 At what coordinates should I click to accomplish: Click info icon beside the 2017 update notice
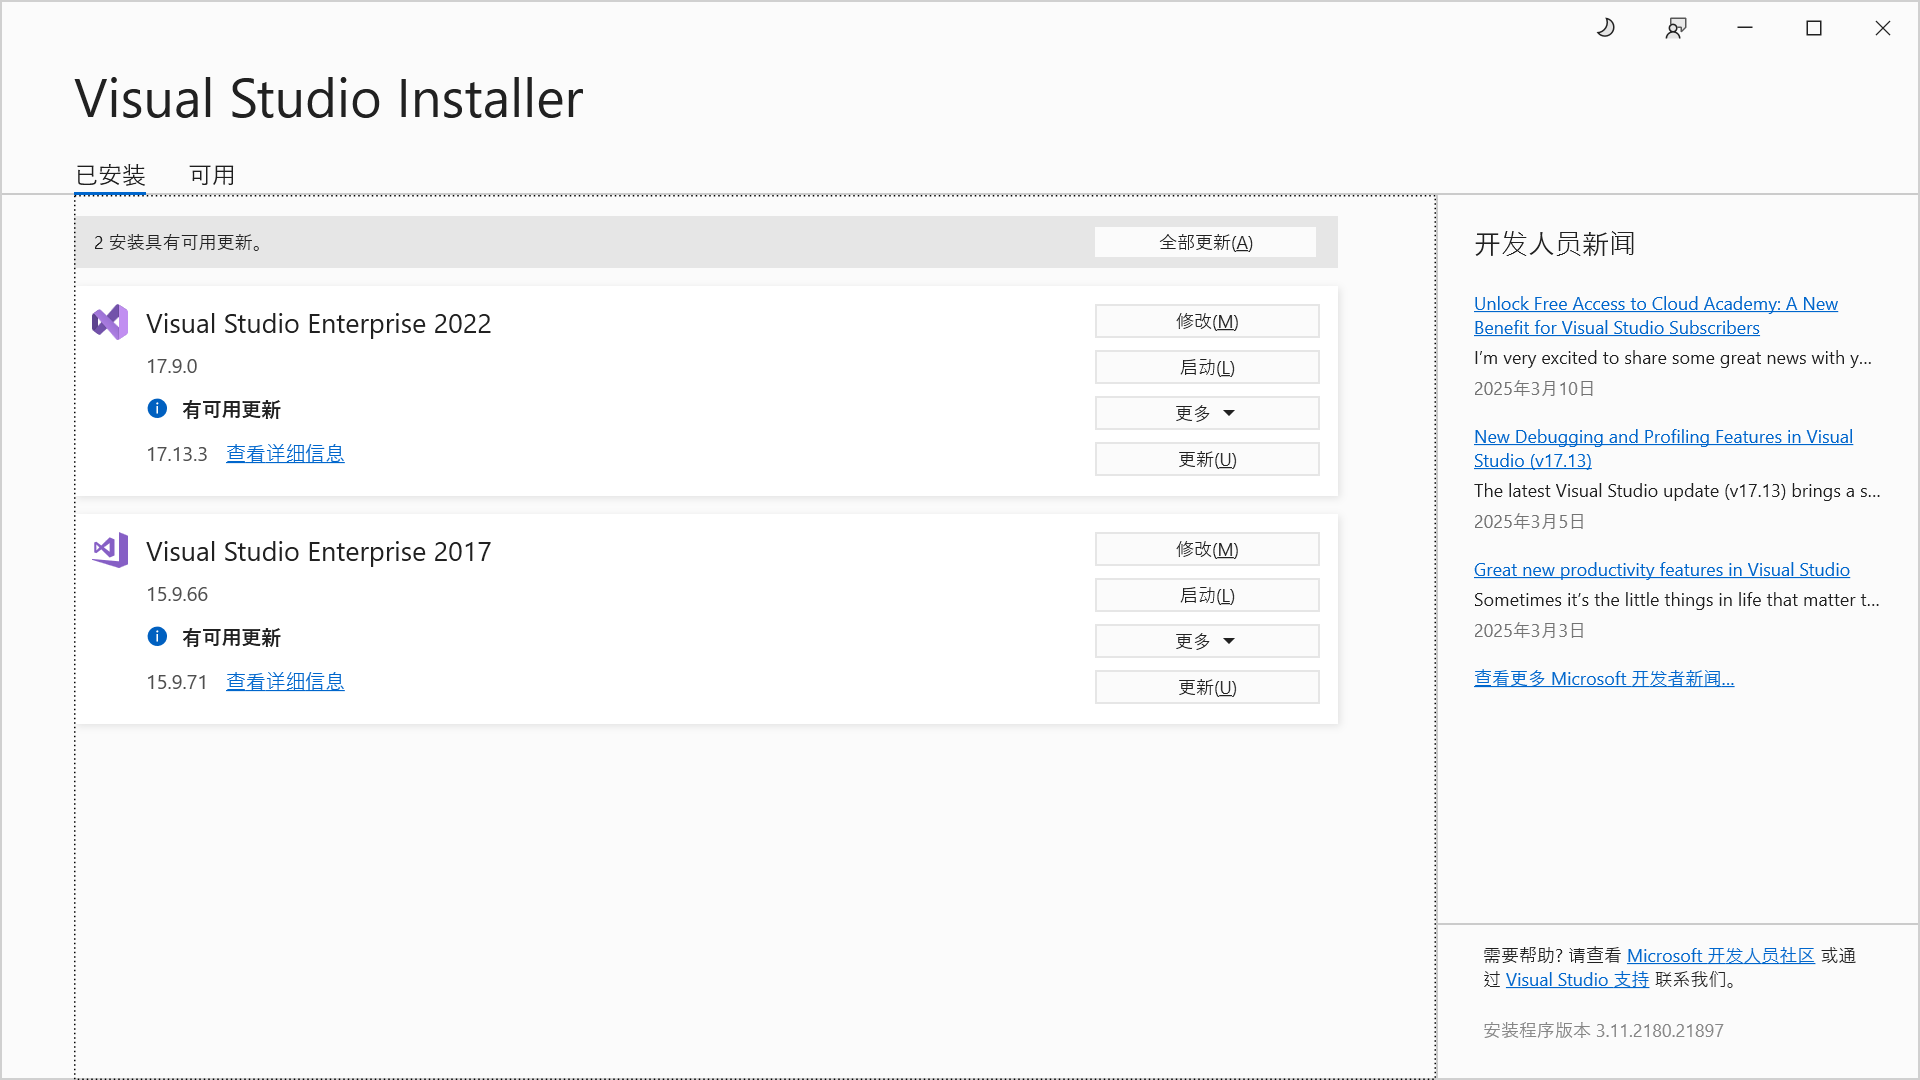[x=157, y=636]
